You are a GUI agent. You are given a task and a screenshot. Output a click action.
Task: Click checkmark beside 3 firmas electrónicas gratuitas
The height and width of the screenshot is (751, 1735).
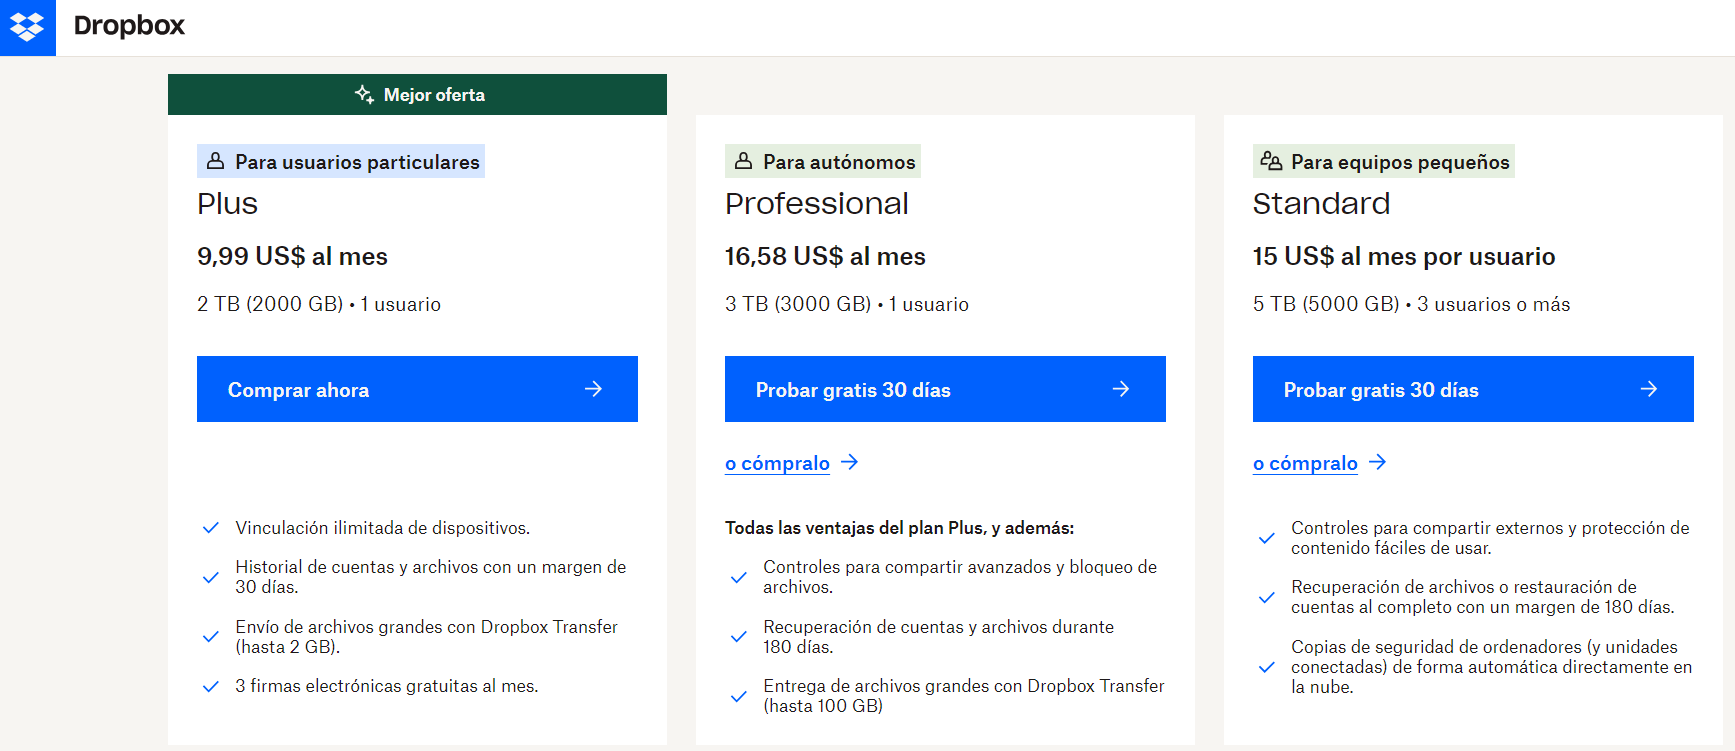coord(211,686)
